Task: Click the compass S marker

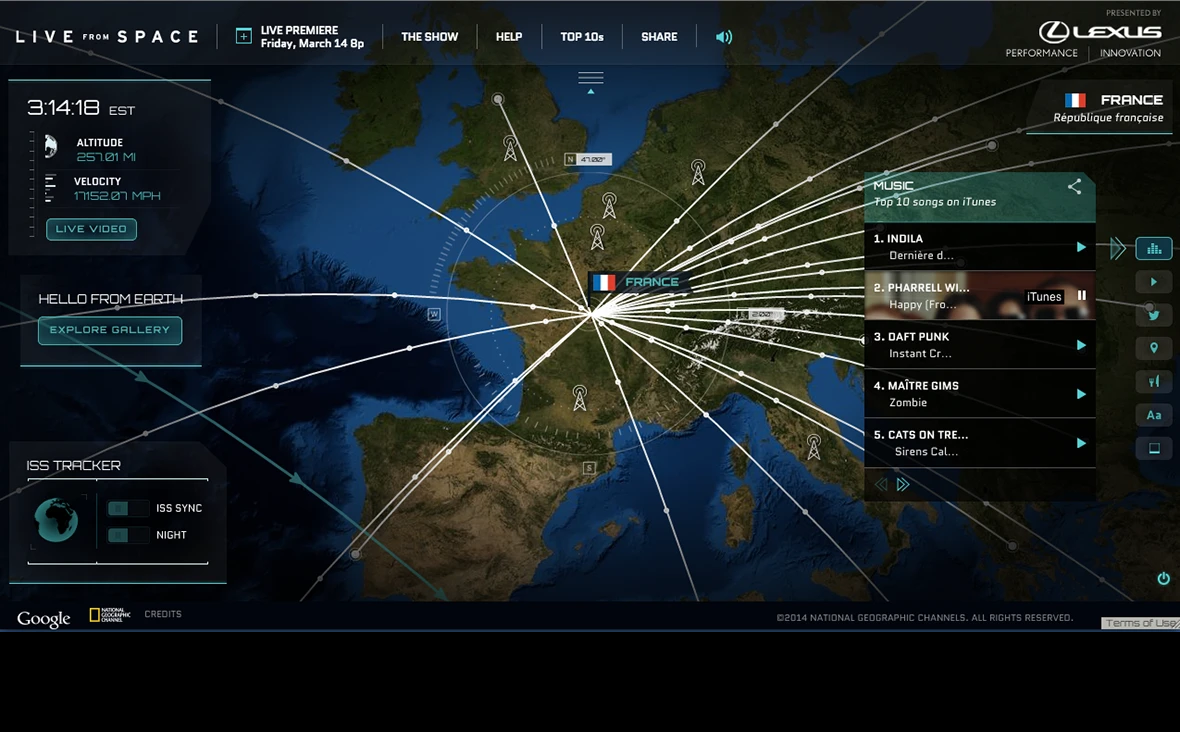Action: pos(589,468)
